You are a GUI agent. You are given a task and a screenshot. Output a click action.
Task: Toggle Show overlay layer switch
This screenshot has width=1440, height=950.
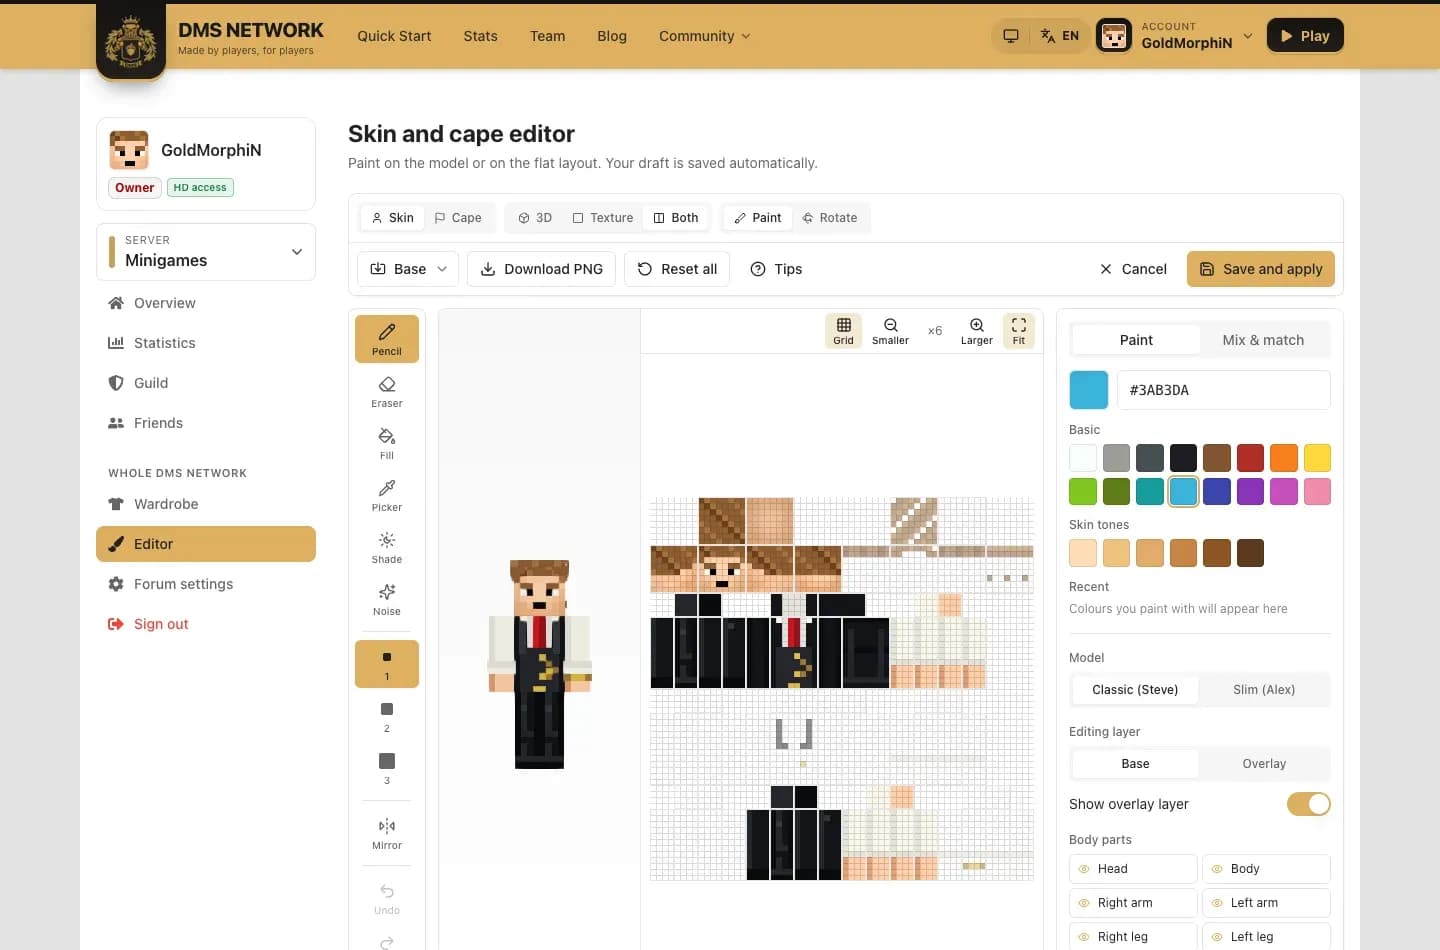[1308, 804]
